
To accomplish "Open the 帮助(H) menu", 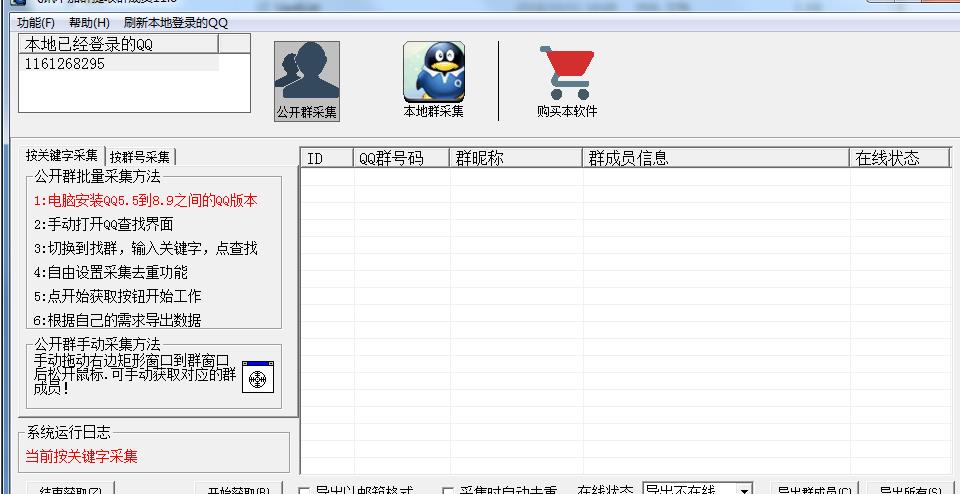I will pos(89,23).
